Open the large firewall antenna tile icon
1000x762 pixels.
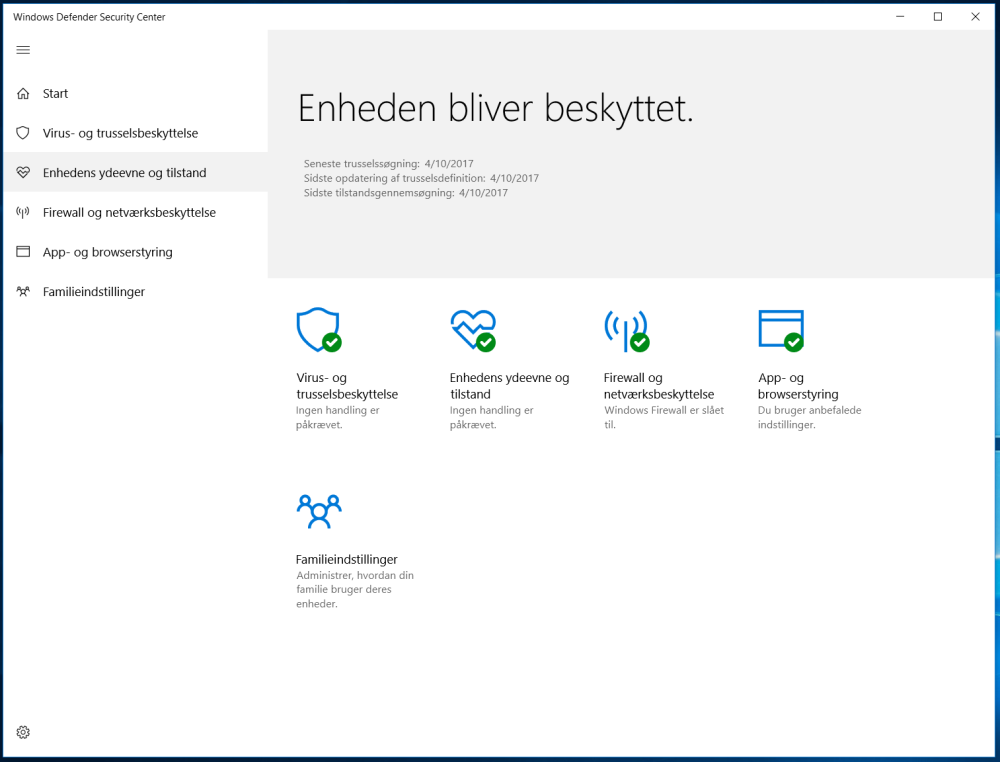point(627,331)
